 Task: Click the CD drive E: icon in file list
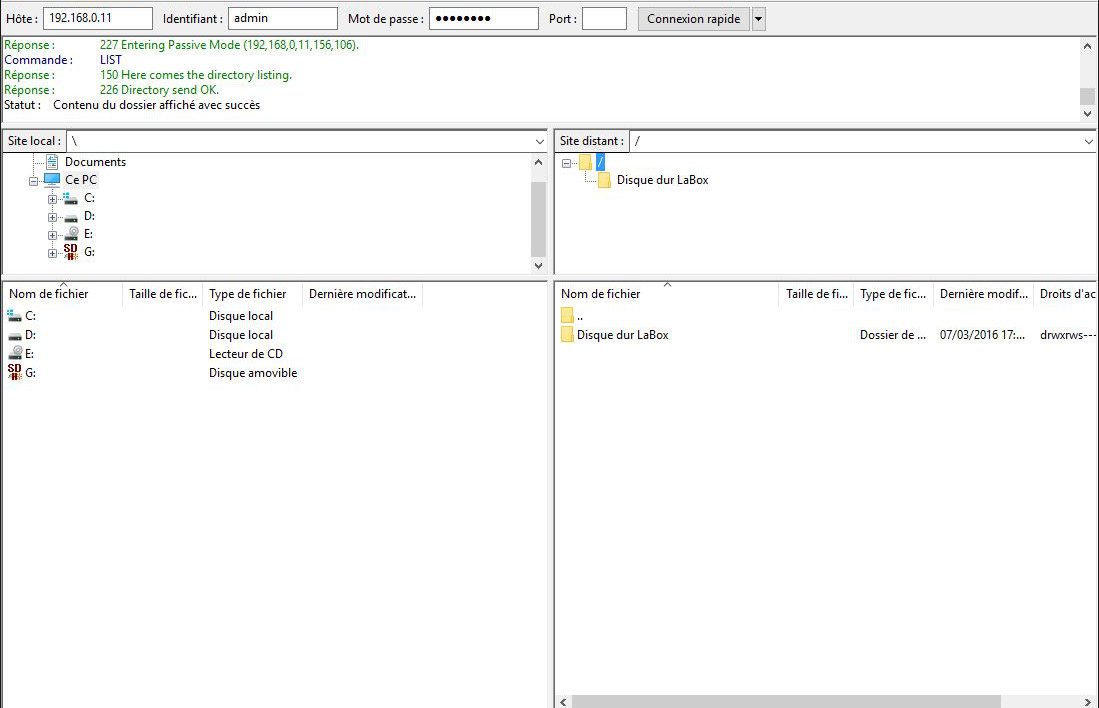click(x=14, y=354)
